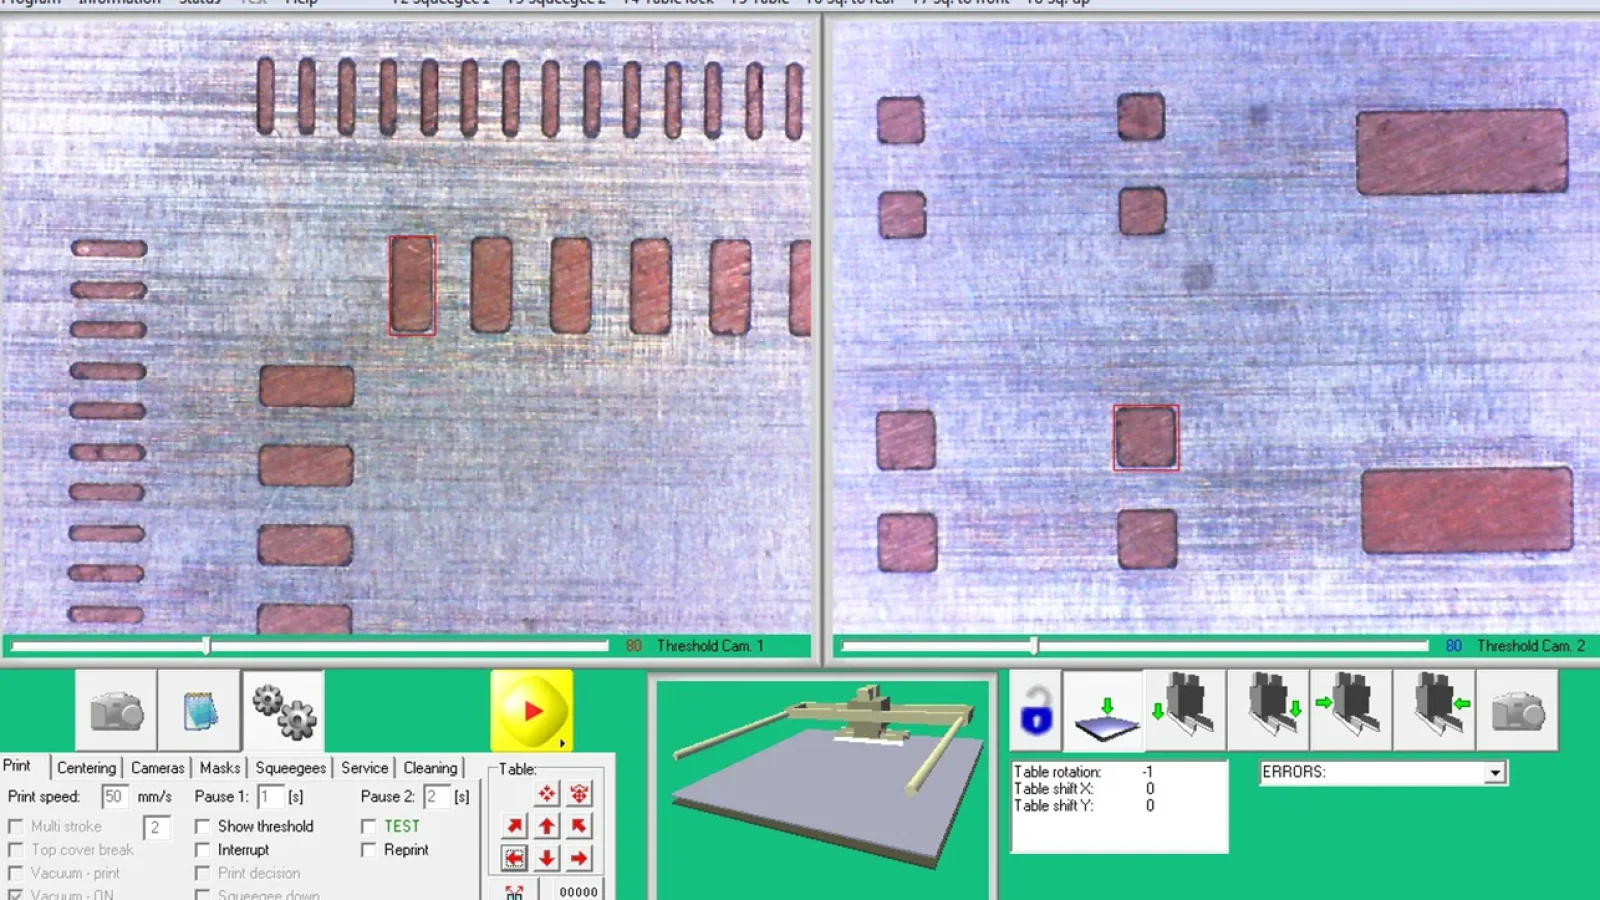This screenshot has width=1600, height=900.
Task: Move table with the up-right diagonal arrow
Action: click(514, 826)
